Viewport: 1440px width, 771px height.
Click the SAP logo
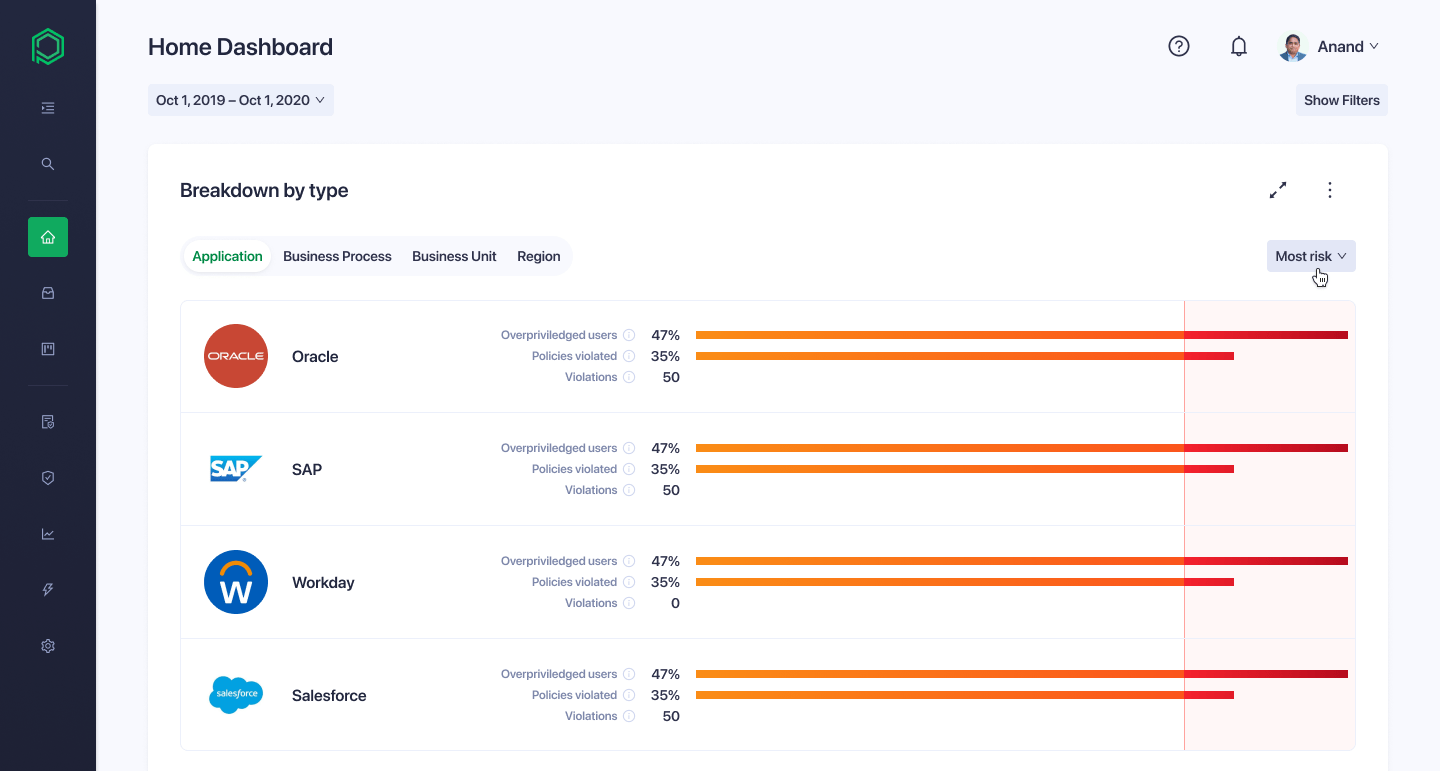point(236,469)
